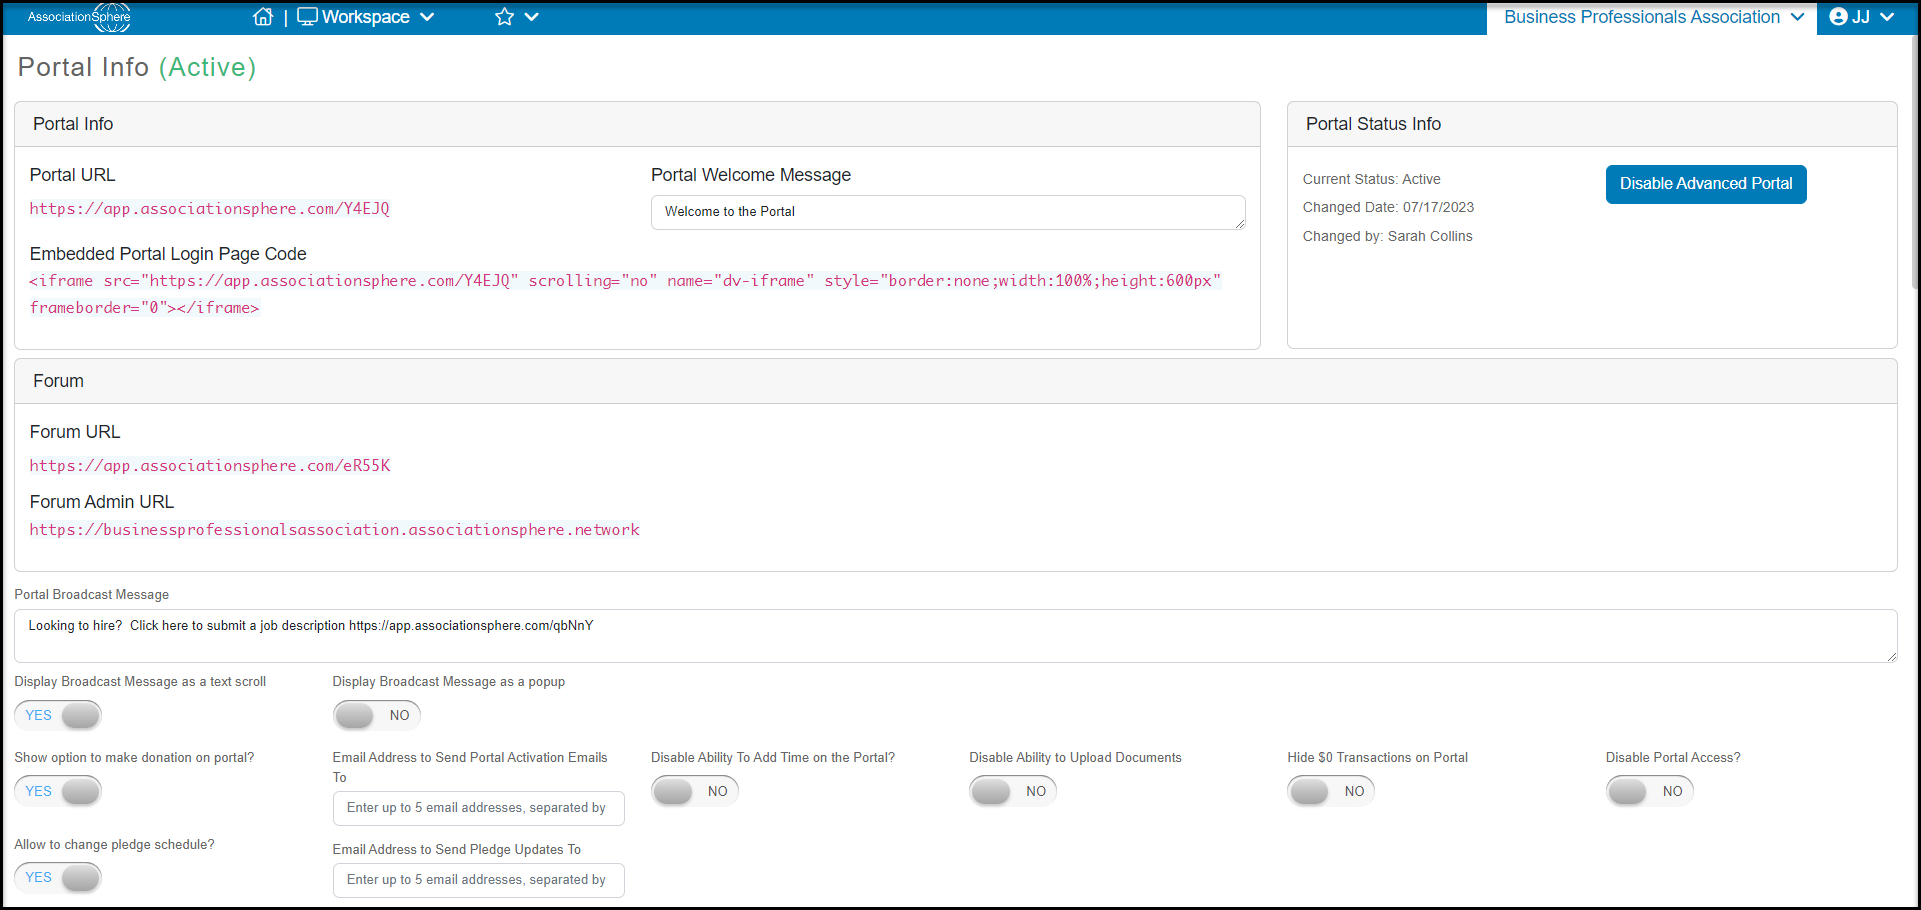Open the Forum Admin URL link
1921x910 pixels.
coord(334,530)
